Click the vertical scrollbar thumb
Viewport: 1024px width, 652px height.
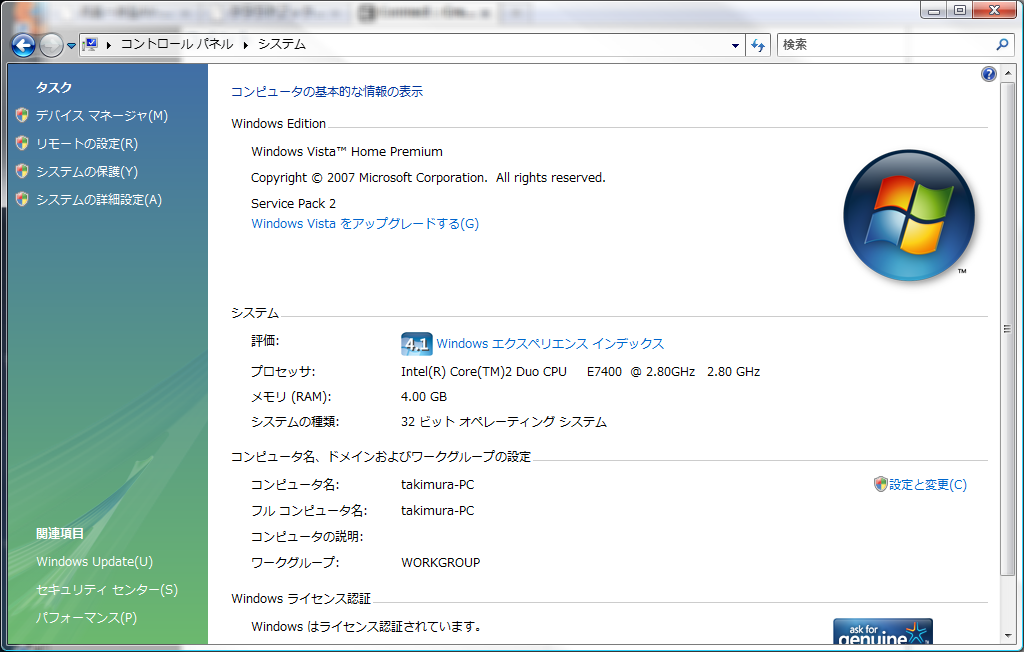1008,329
